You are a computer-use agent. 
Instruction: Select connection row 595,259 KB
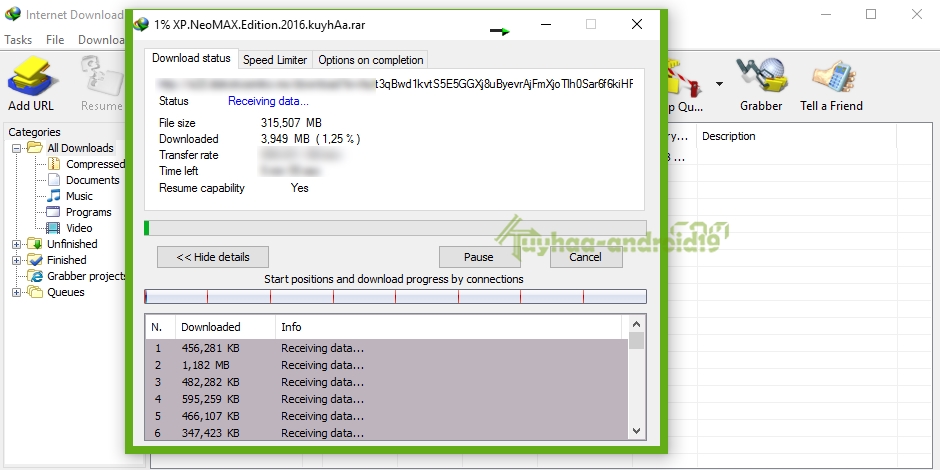386,399
